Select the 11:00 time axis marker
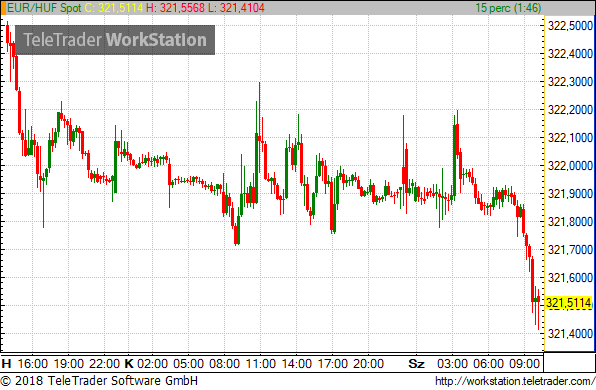 tap(261, 364)
